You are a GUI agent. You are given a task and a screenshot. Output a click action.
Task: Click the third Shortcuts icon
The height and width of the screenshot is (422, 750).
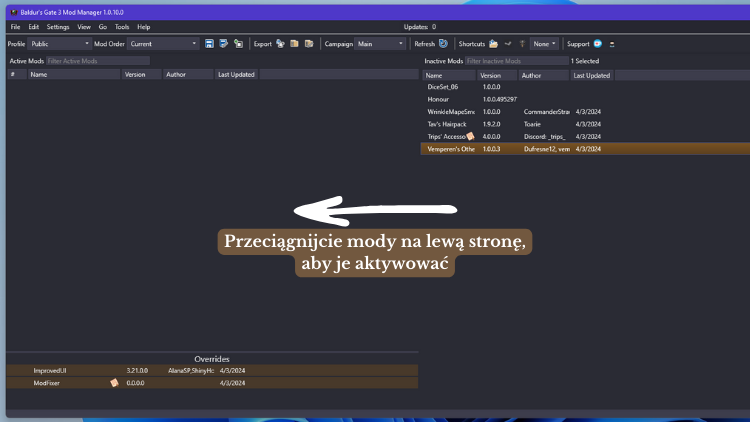pyautogui.click(x=522, y=44)
